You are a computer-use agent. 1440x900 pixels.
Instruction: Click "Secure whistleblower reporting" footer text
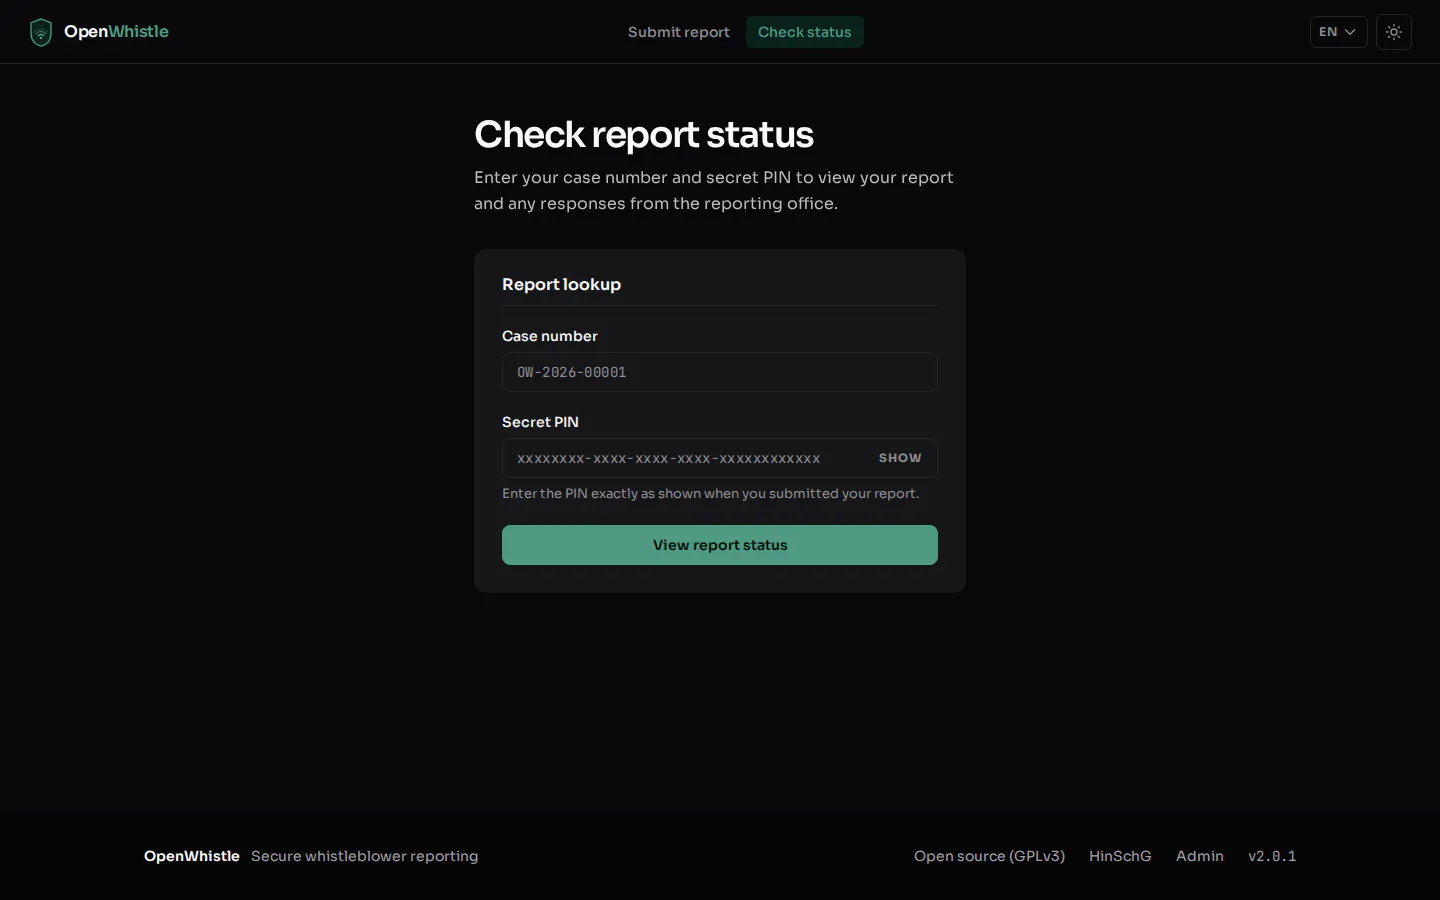(364, 856)
